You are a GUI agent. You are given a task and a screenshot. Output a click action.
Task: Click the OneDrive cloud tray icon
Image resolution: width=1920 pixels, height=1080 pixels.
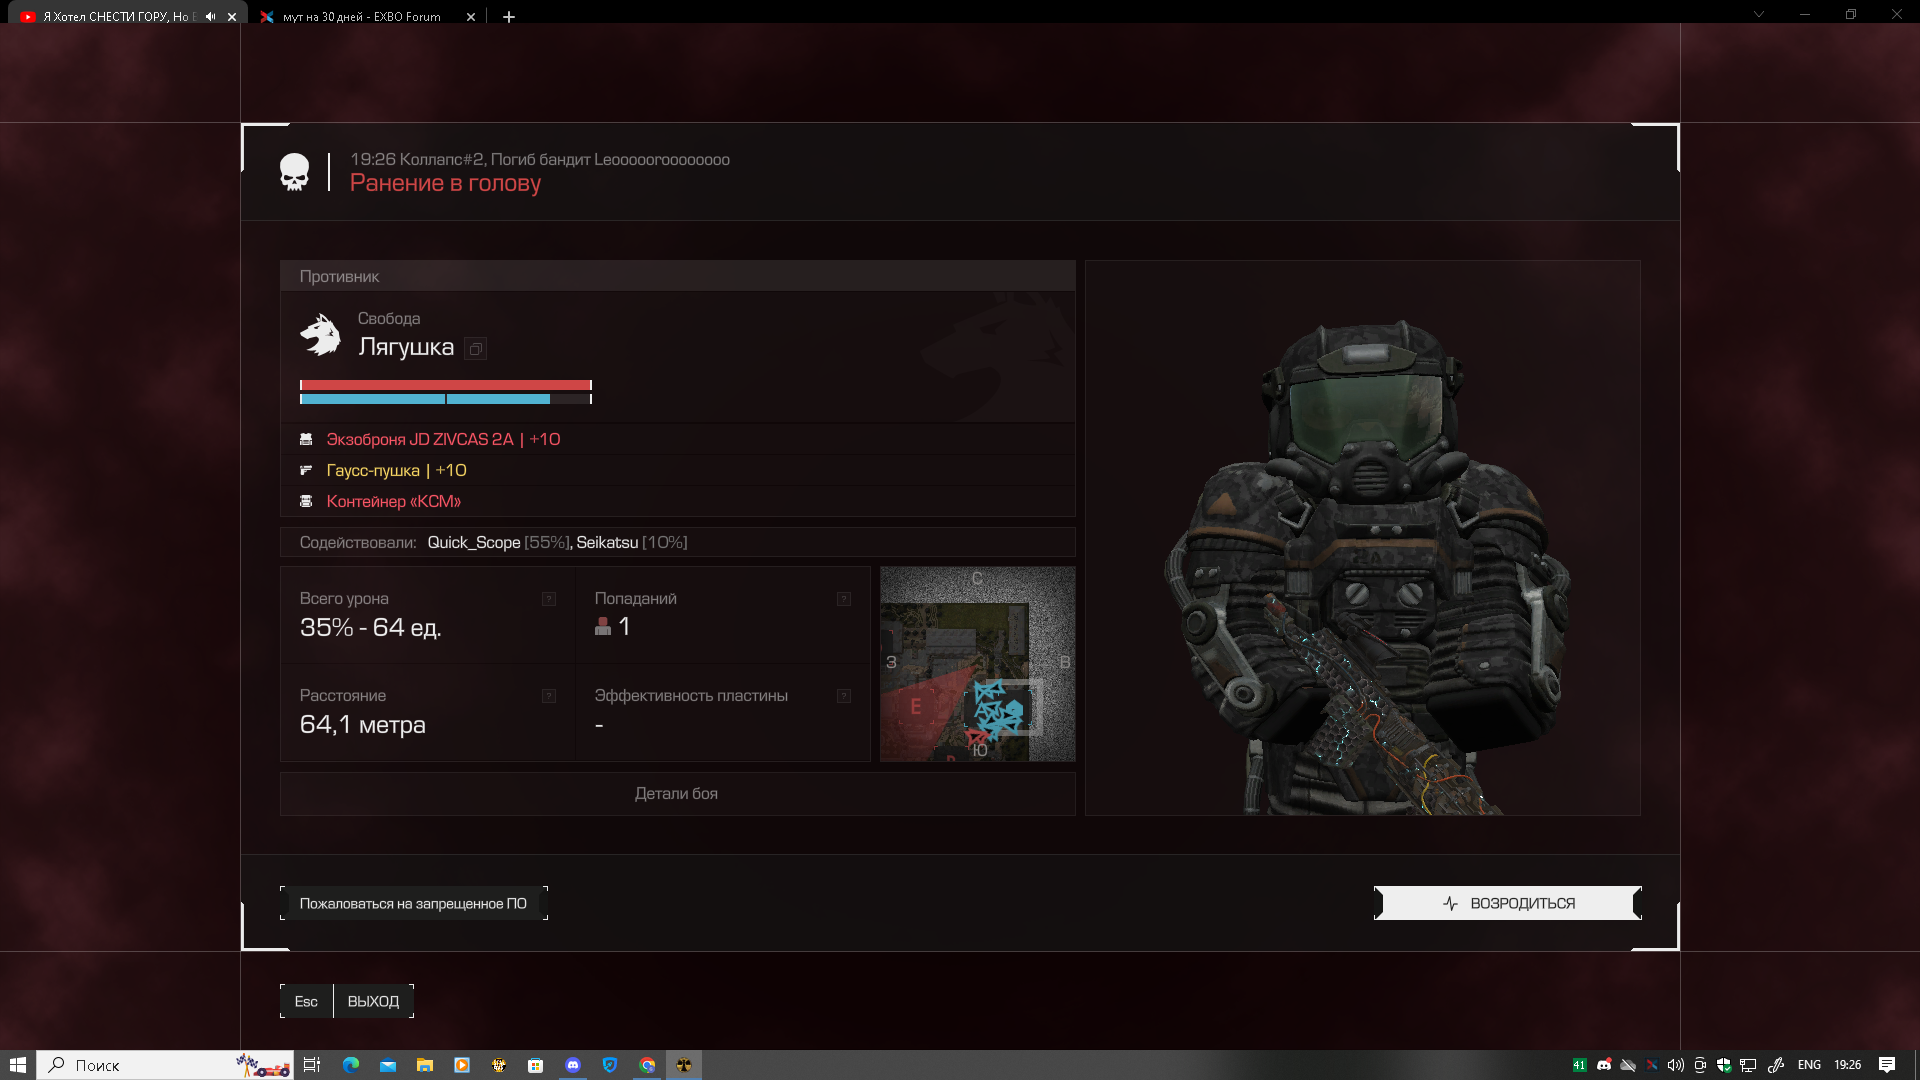tap(1628, 1065)
